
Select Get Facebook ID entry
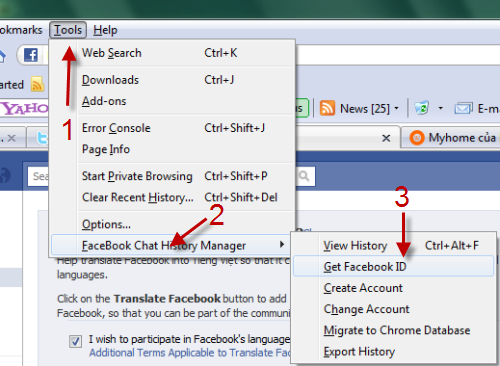tap(393, 267)
